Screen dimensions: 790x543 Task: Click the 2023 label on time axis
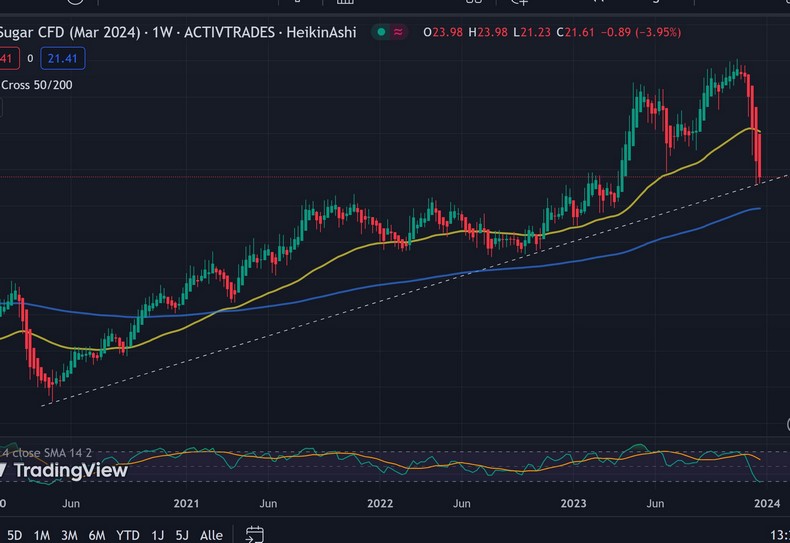[573, 503]
